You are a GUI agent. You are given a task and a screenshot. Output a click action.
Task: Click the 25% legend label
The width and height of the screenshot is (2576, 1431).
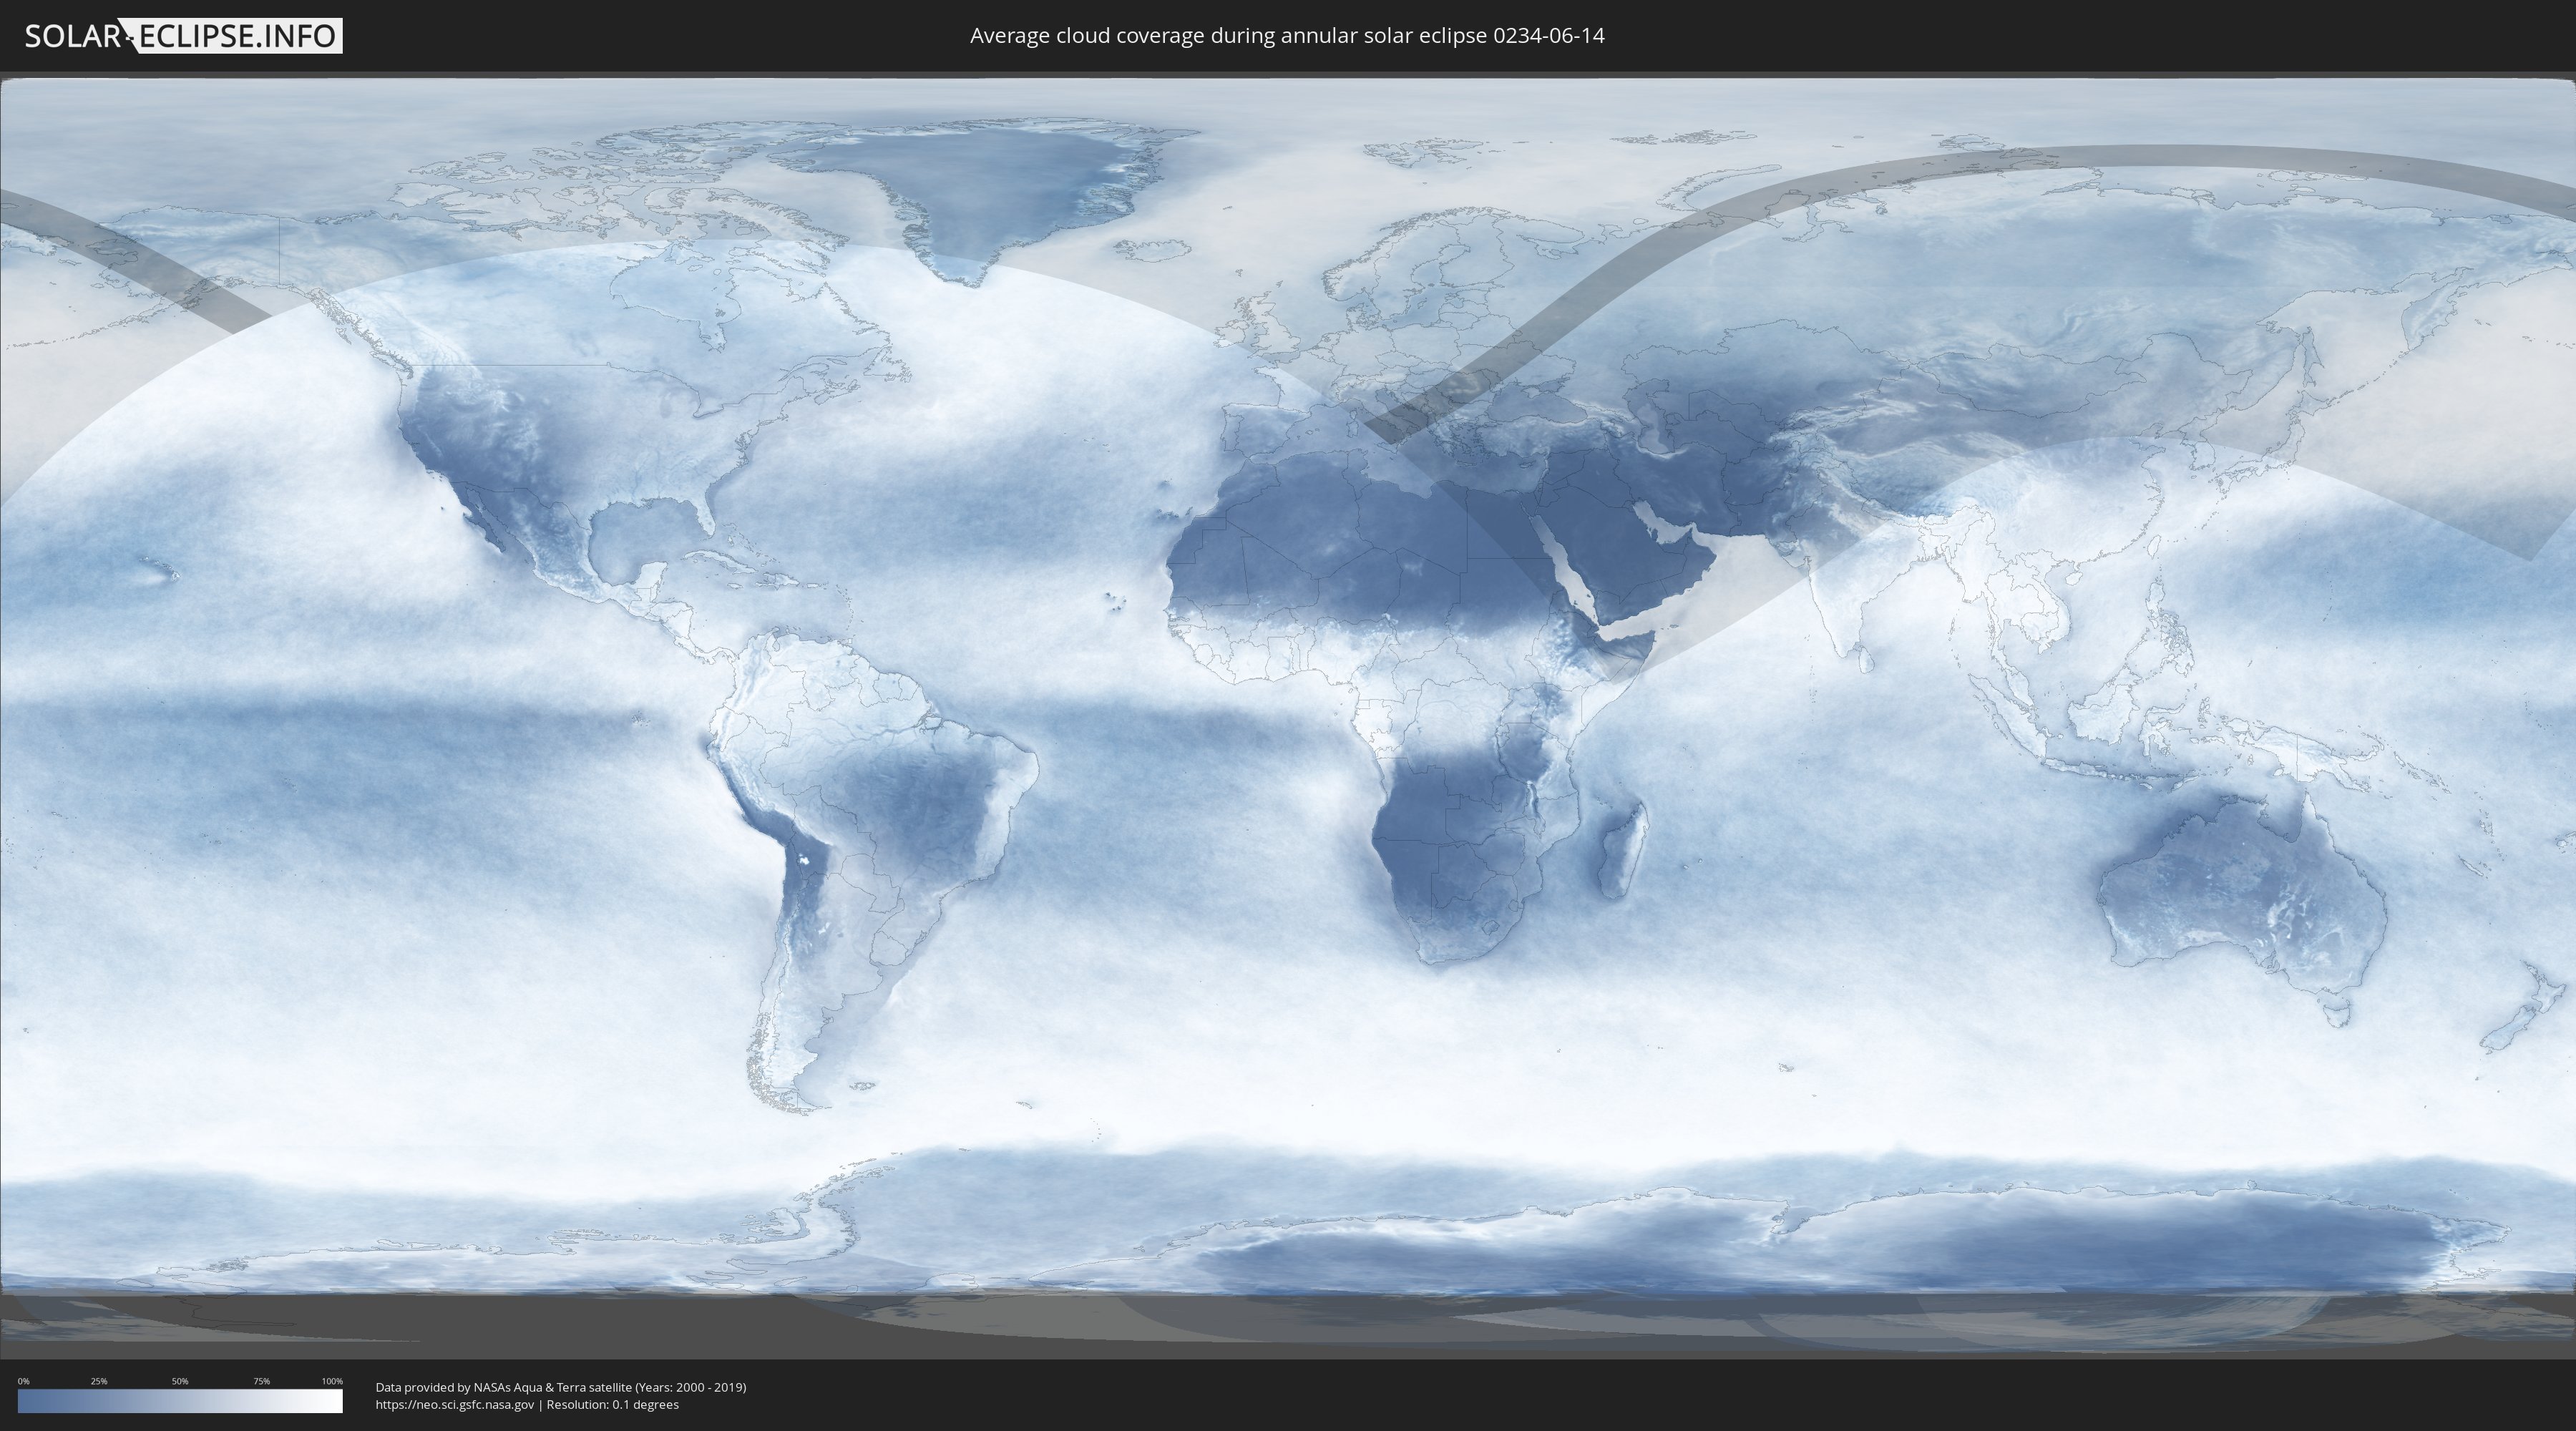click(x=99, y=1381)
